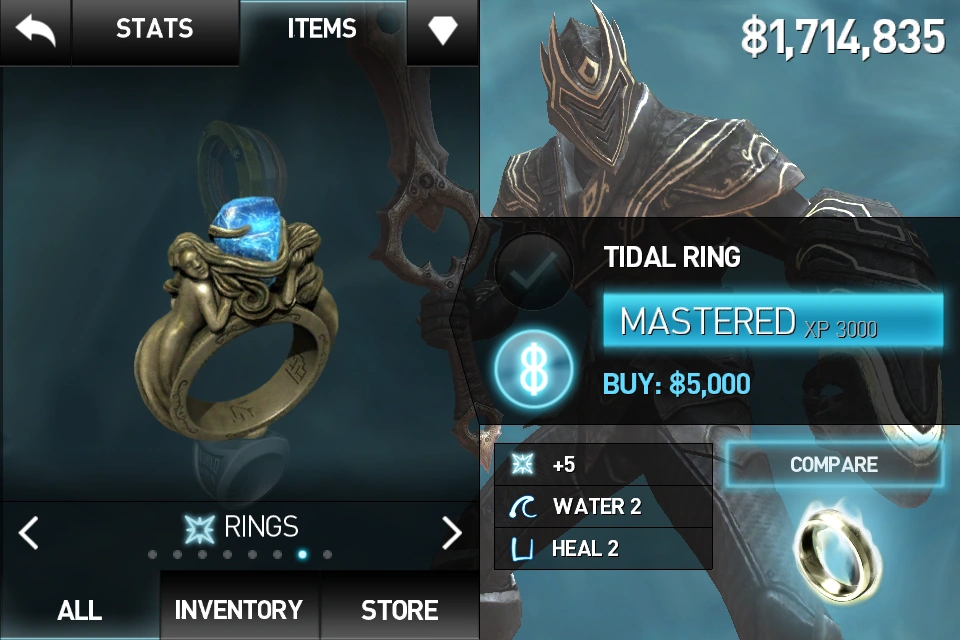This screenshot has height=640, width=960.
Task: Switch to the Stats tab
Action: (155, 31)
